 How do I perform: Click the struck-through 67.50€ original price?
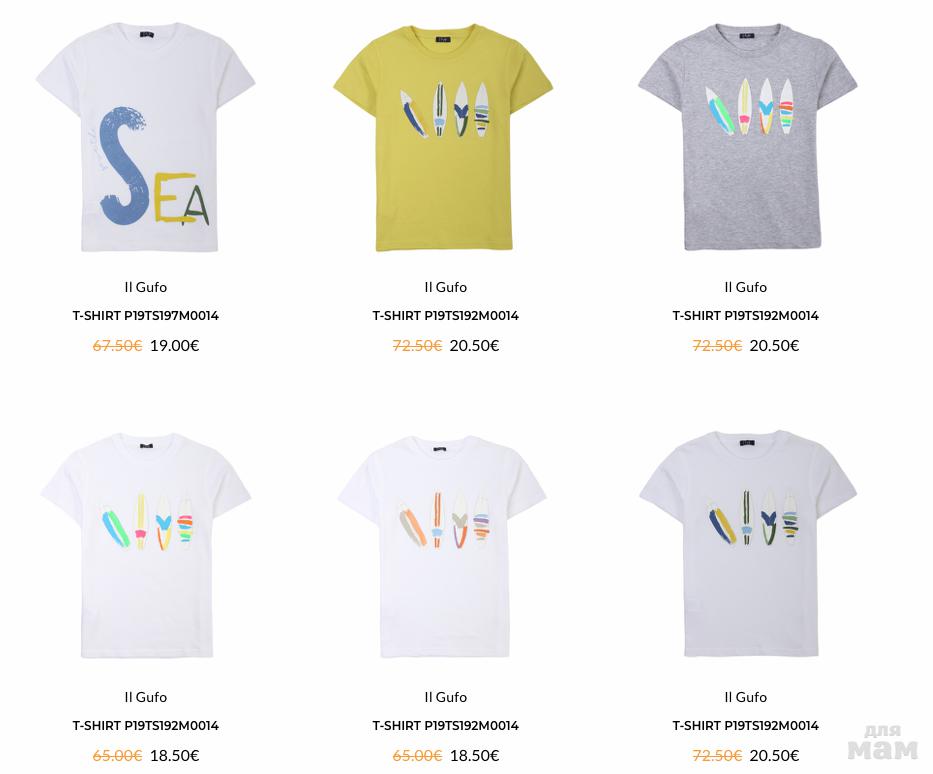(117, 346)
